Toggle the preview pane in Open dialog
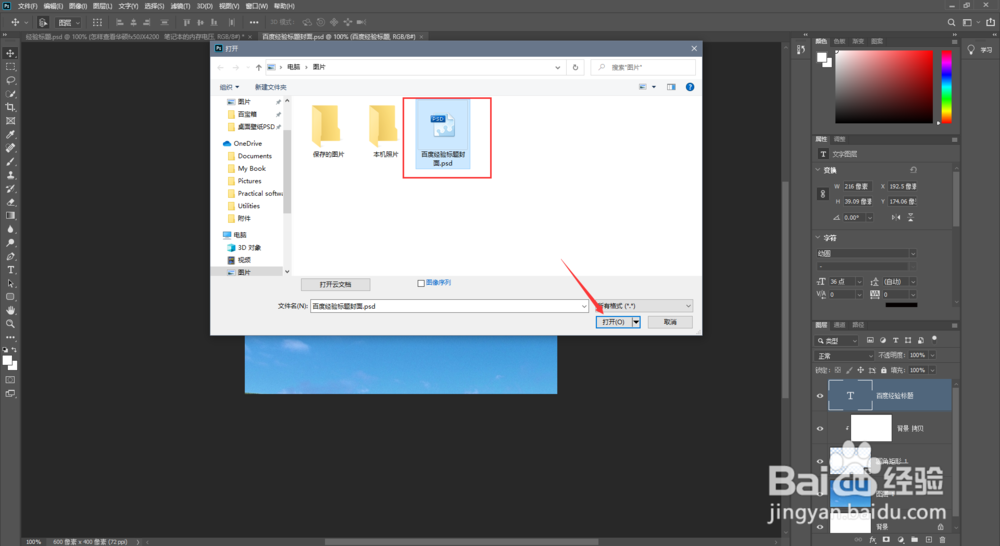 coord(671,87)
